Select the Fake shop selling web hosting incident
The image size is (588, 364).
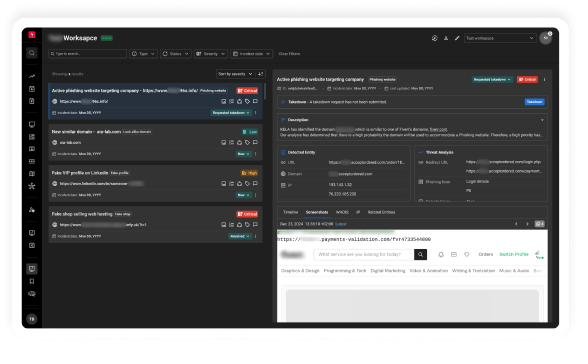(155, 225)
